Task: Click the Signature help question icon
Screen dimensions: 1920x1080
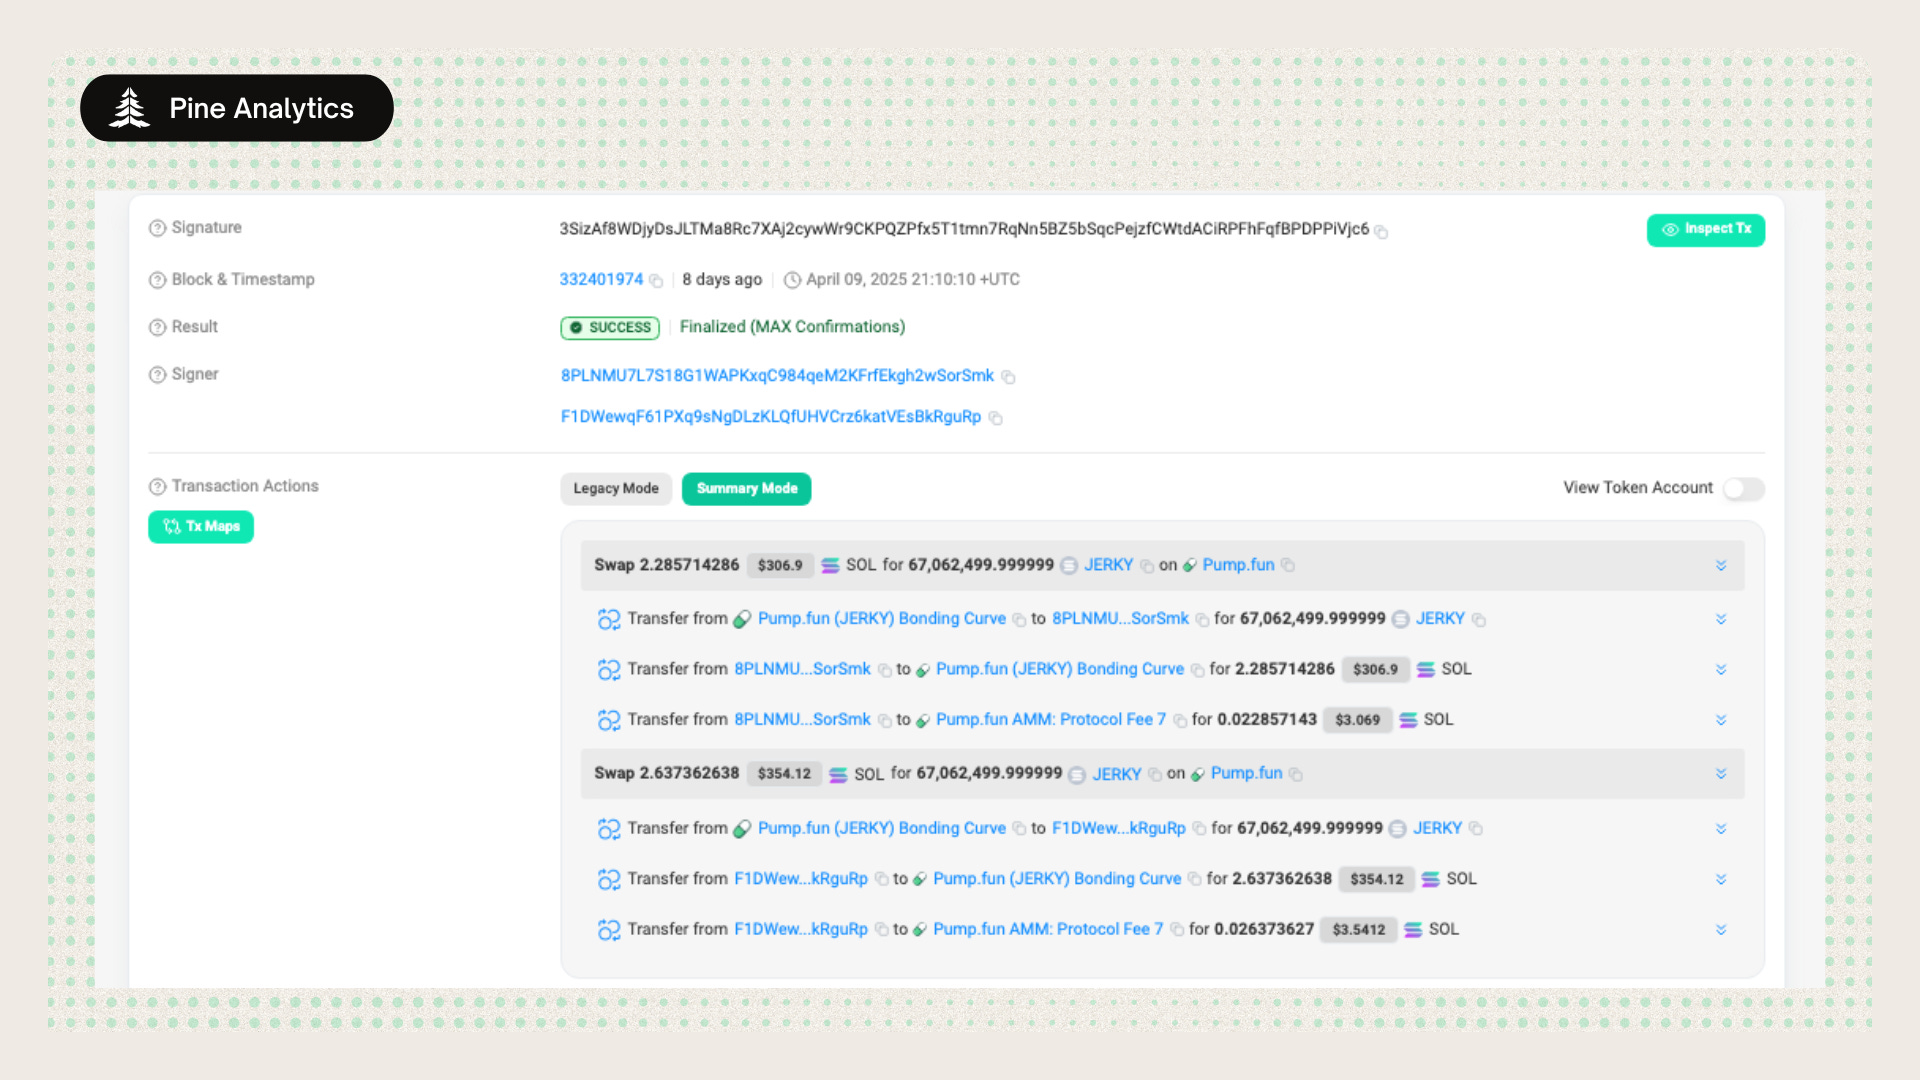Action: click(157, 228)
